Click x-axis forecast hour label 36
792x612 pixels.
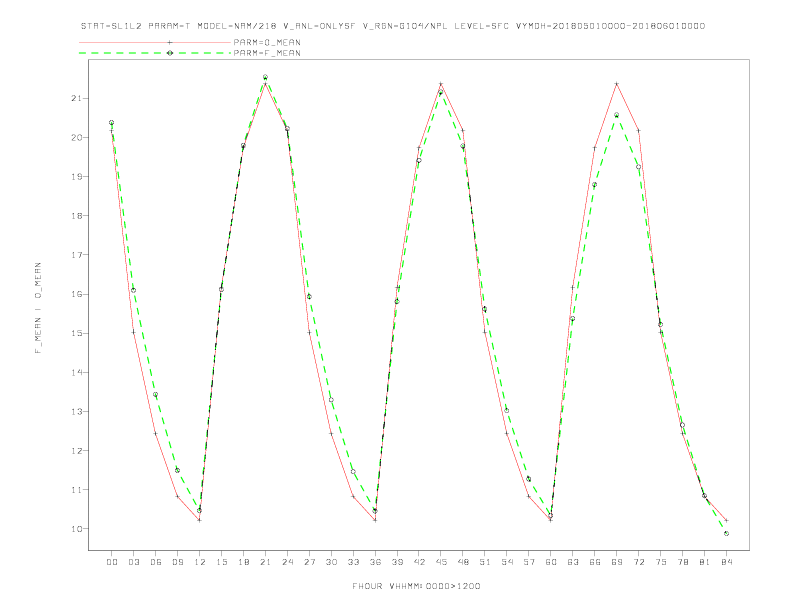(375, 562)
